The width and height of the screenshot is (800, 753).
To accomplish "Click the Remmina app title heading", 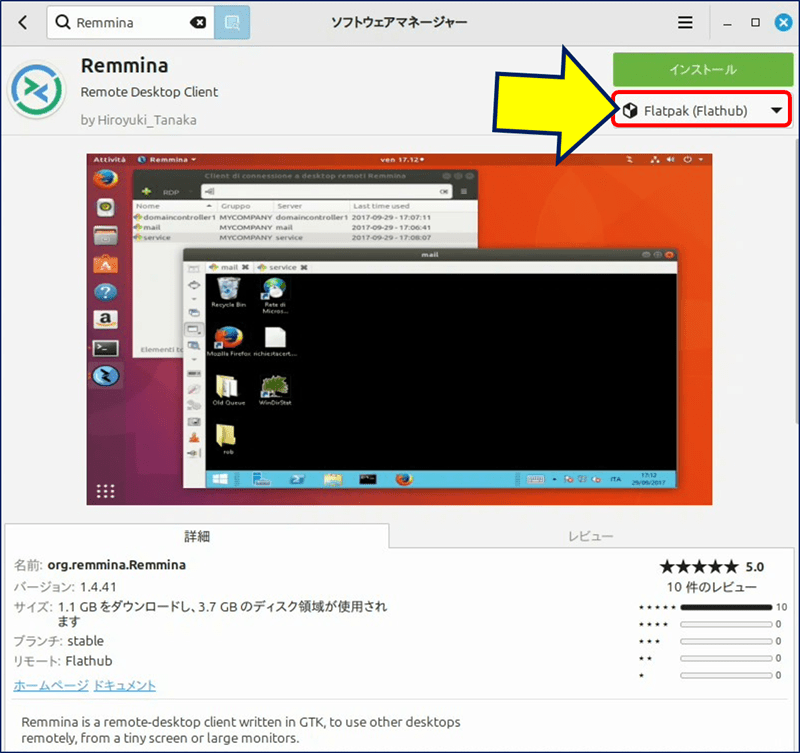I will [x=124, y=66].
